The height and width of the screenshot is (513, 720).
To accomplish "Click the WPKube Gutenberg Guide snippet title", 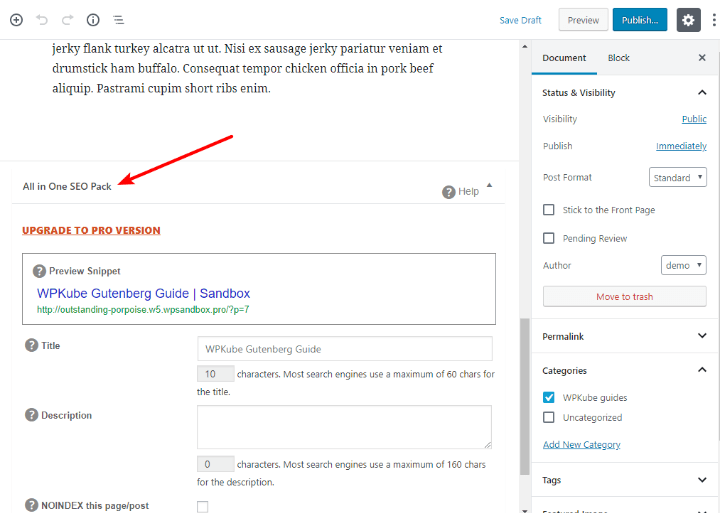I will coord(143,293).
